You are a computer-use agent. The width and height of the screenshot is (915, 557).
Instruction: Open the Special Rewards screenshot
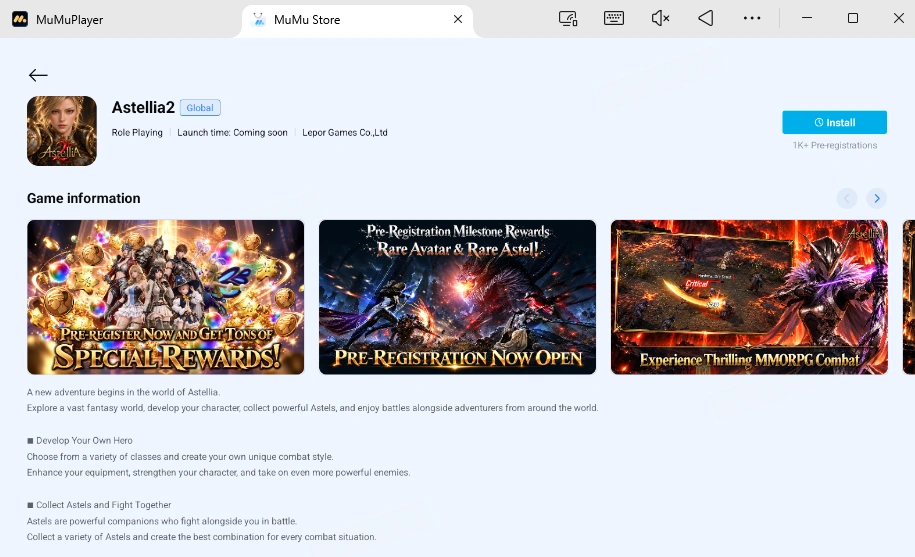(166, 297)
